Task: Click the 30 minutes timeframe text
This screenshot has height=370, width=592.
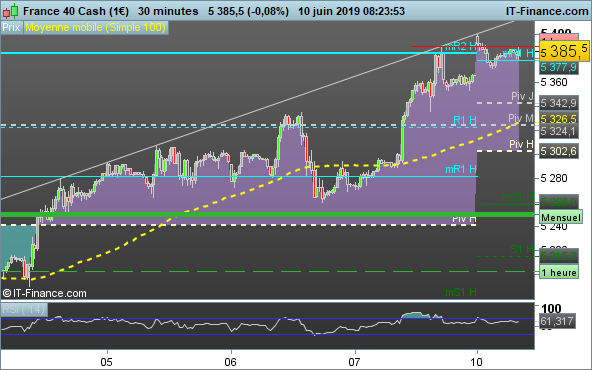Action: pos(168,11)
